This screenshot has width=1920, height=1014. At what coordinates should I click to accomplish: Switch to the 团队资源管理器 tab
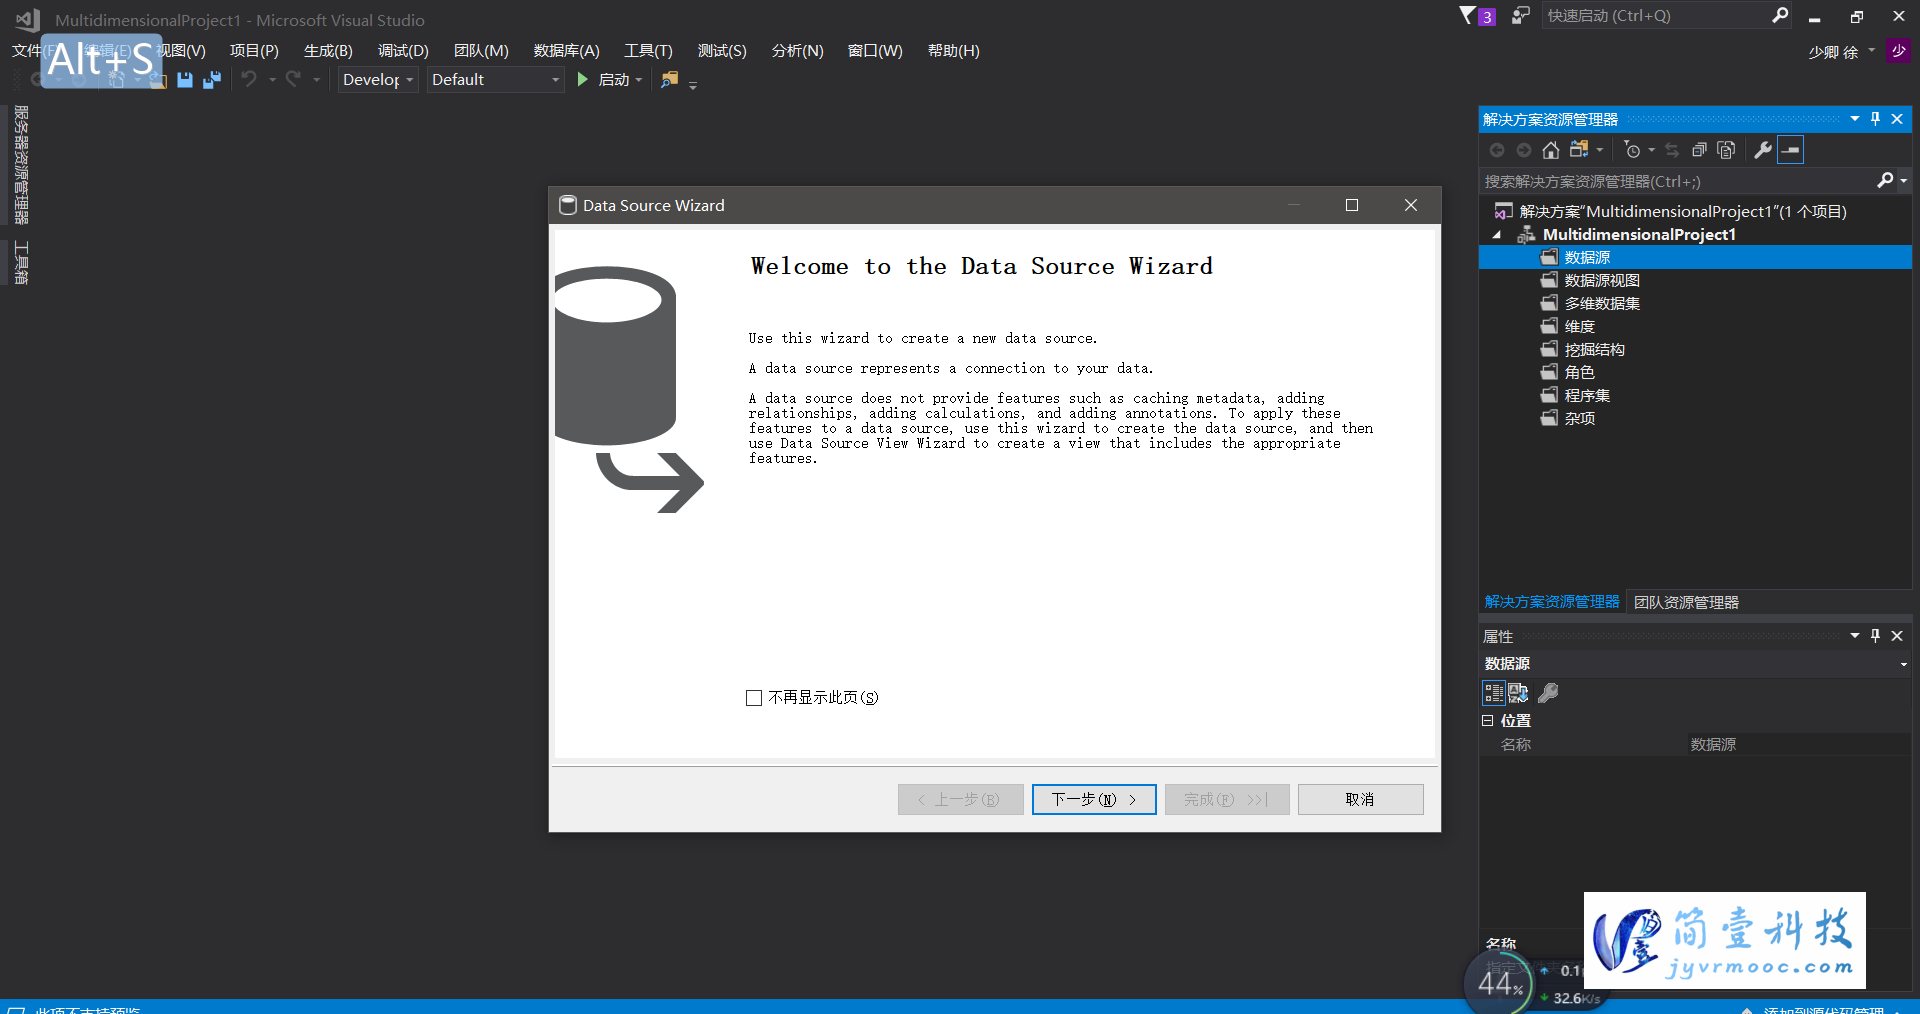coord(1686,602)
